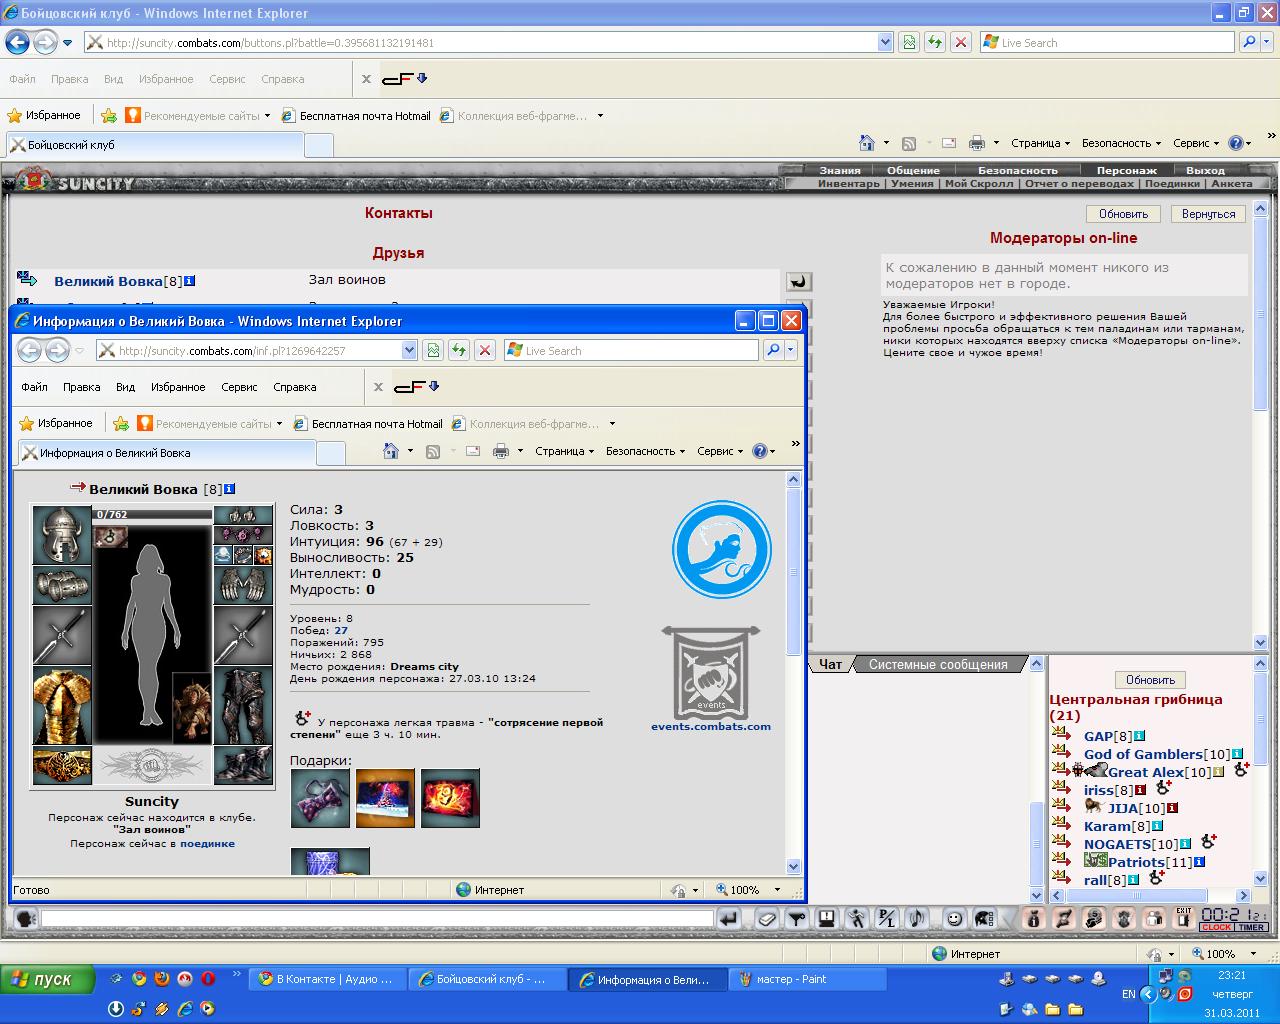Click the Обновить button above the player list

[x=1150, y=679]
